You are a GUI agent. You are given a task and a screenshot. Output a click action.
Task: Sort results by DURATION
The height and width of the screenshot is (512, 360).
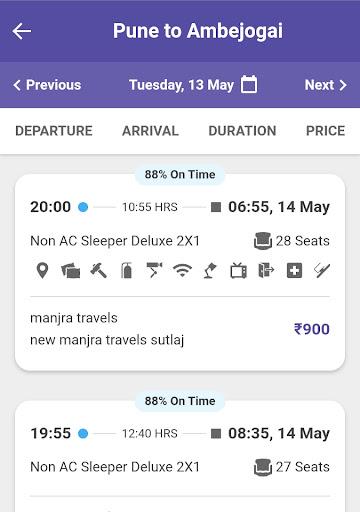242,131
